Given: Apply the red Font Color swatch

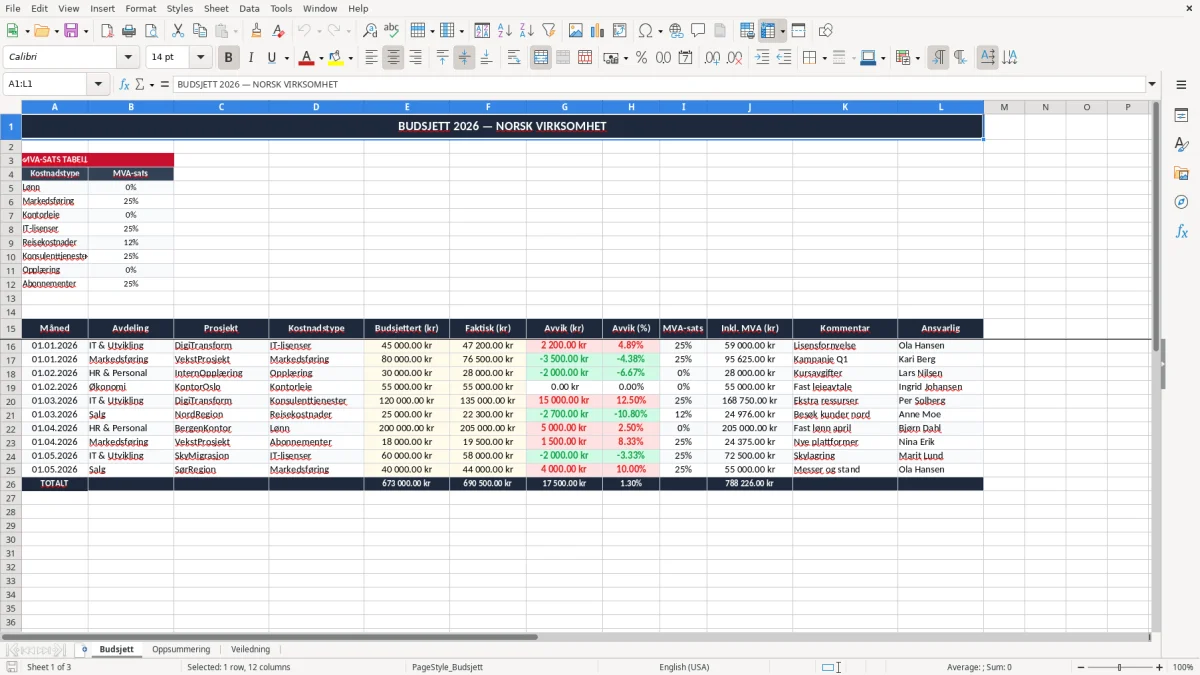Looking at the screenshot, I should tap(308, 58).
